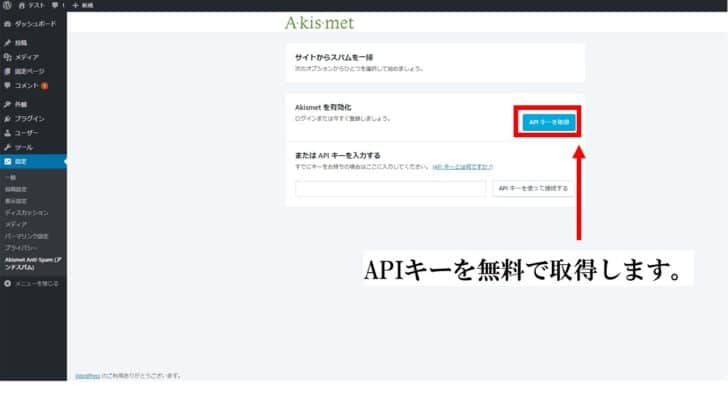Open the 一般 settings submenu
728x410 pixels.
tap(11, 177)
